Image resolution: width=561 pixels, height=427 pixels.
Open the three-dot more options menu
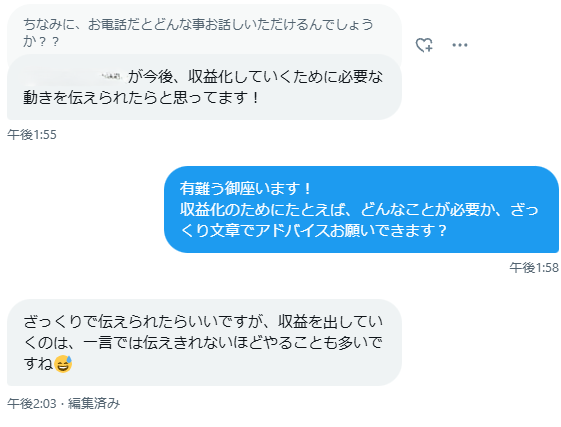tap(460, 45)
